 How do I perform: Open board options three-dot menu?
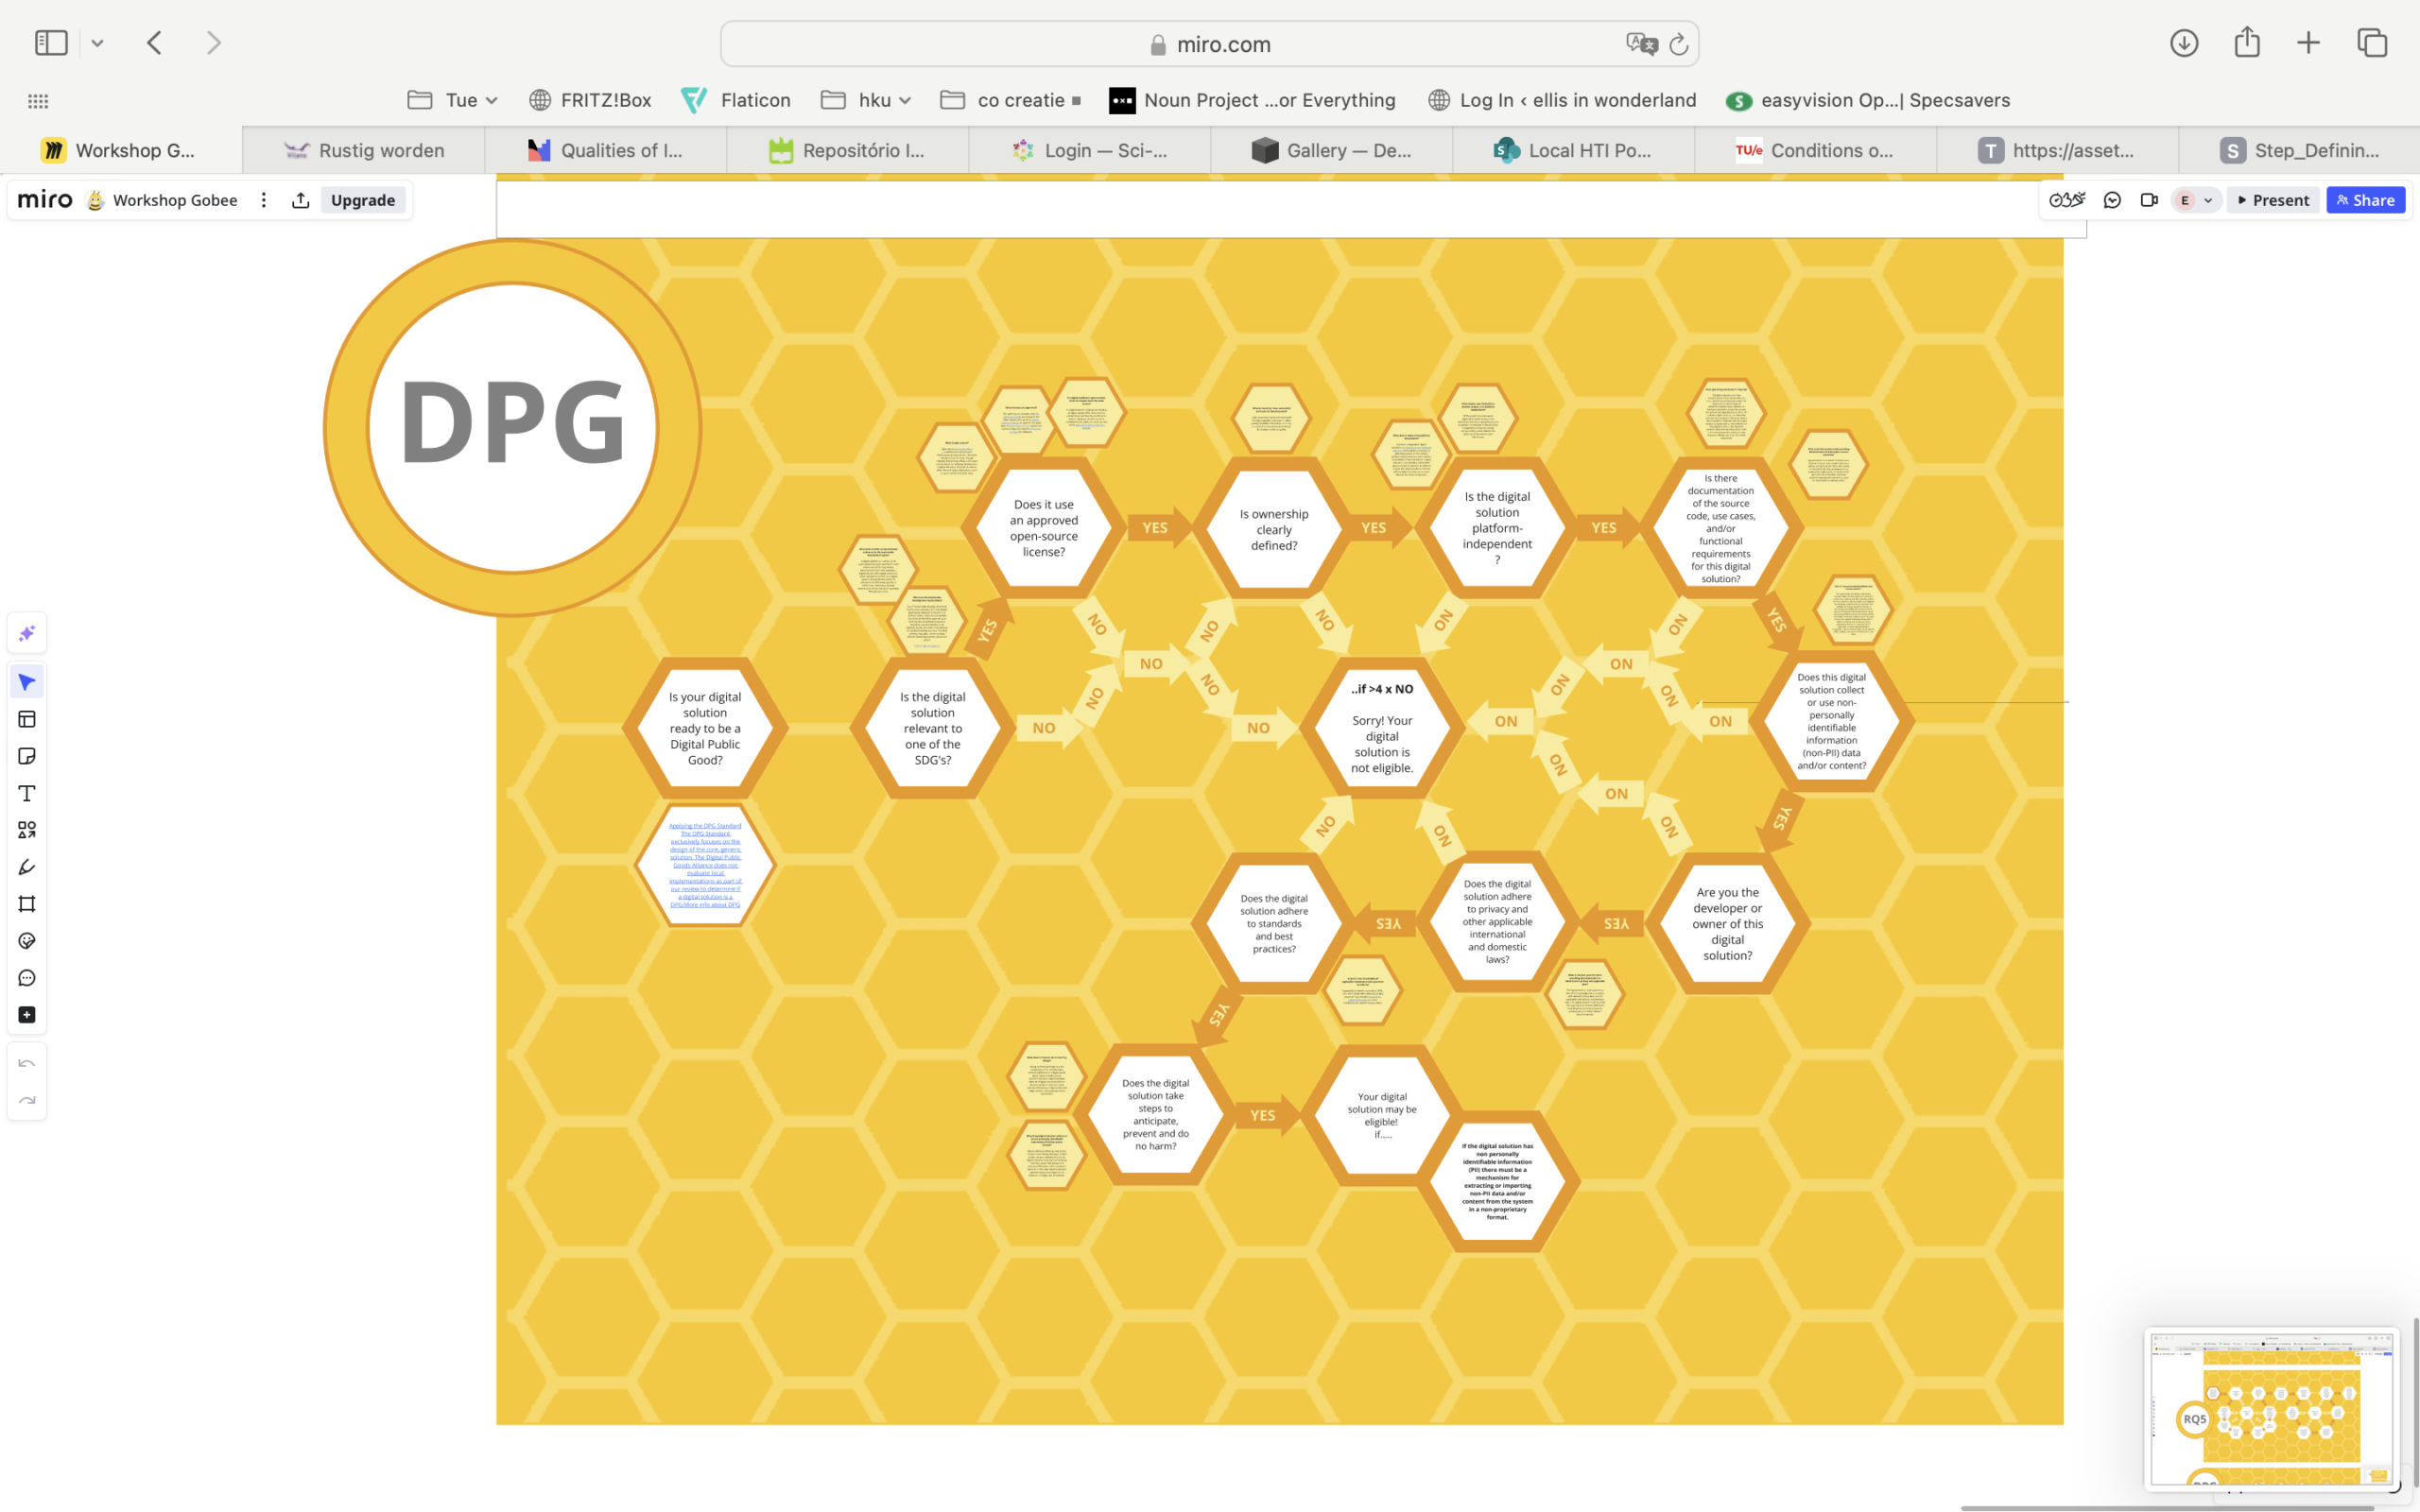pyautogui.click(x=264, y=200)
